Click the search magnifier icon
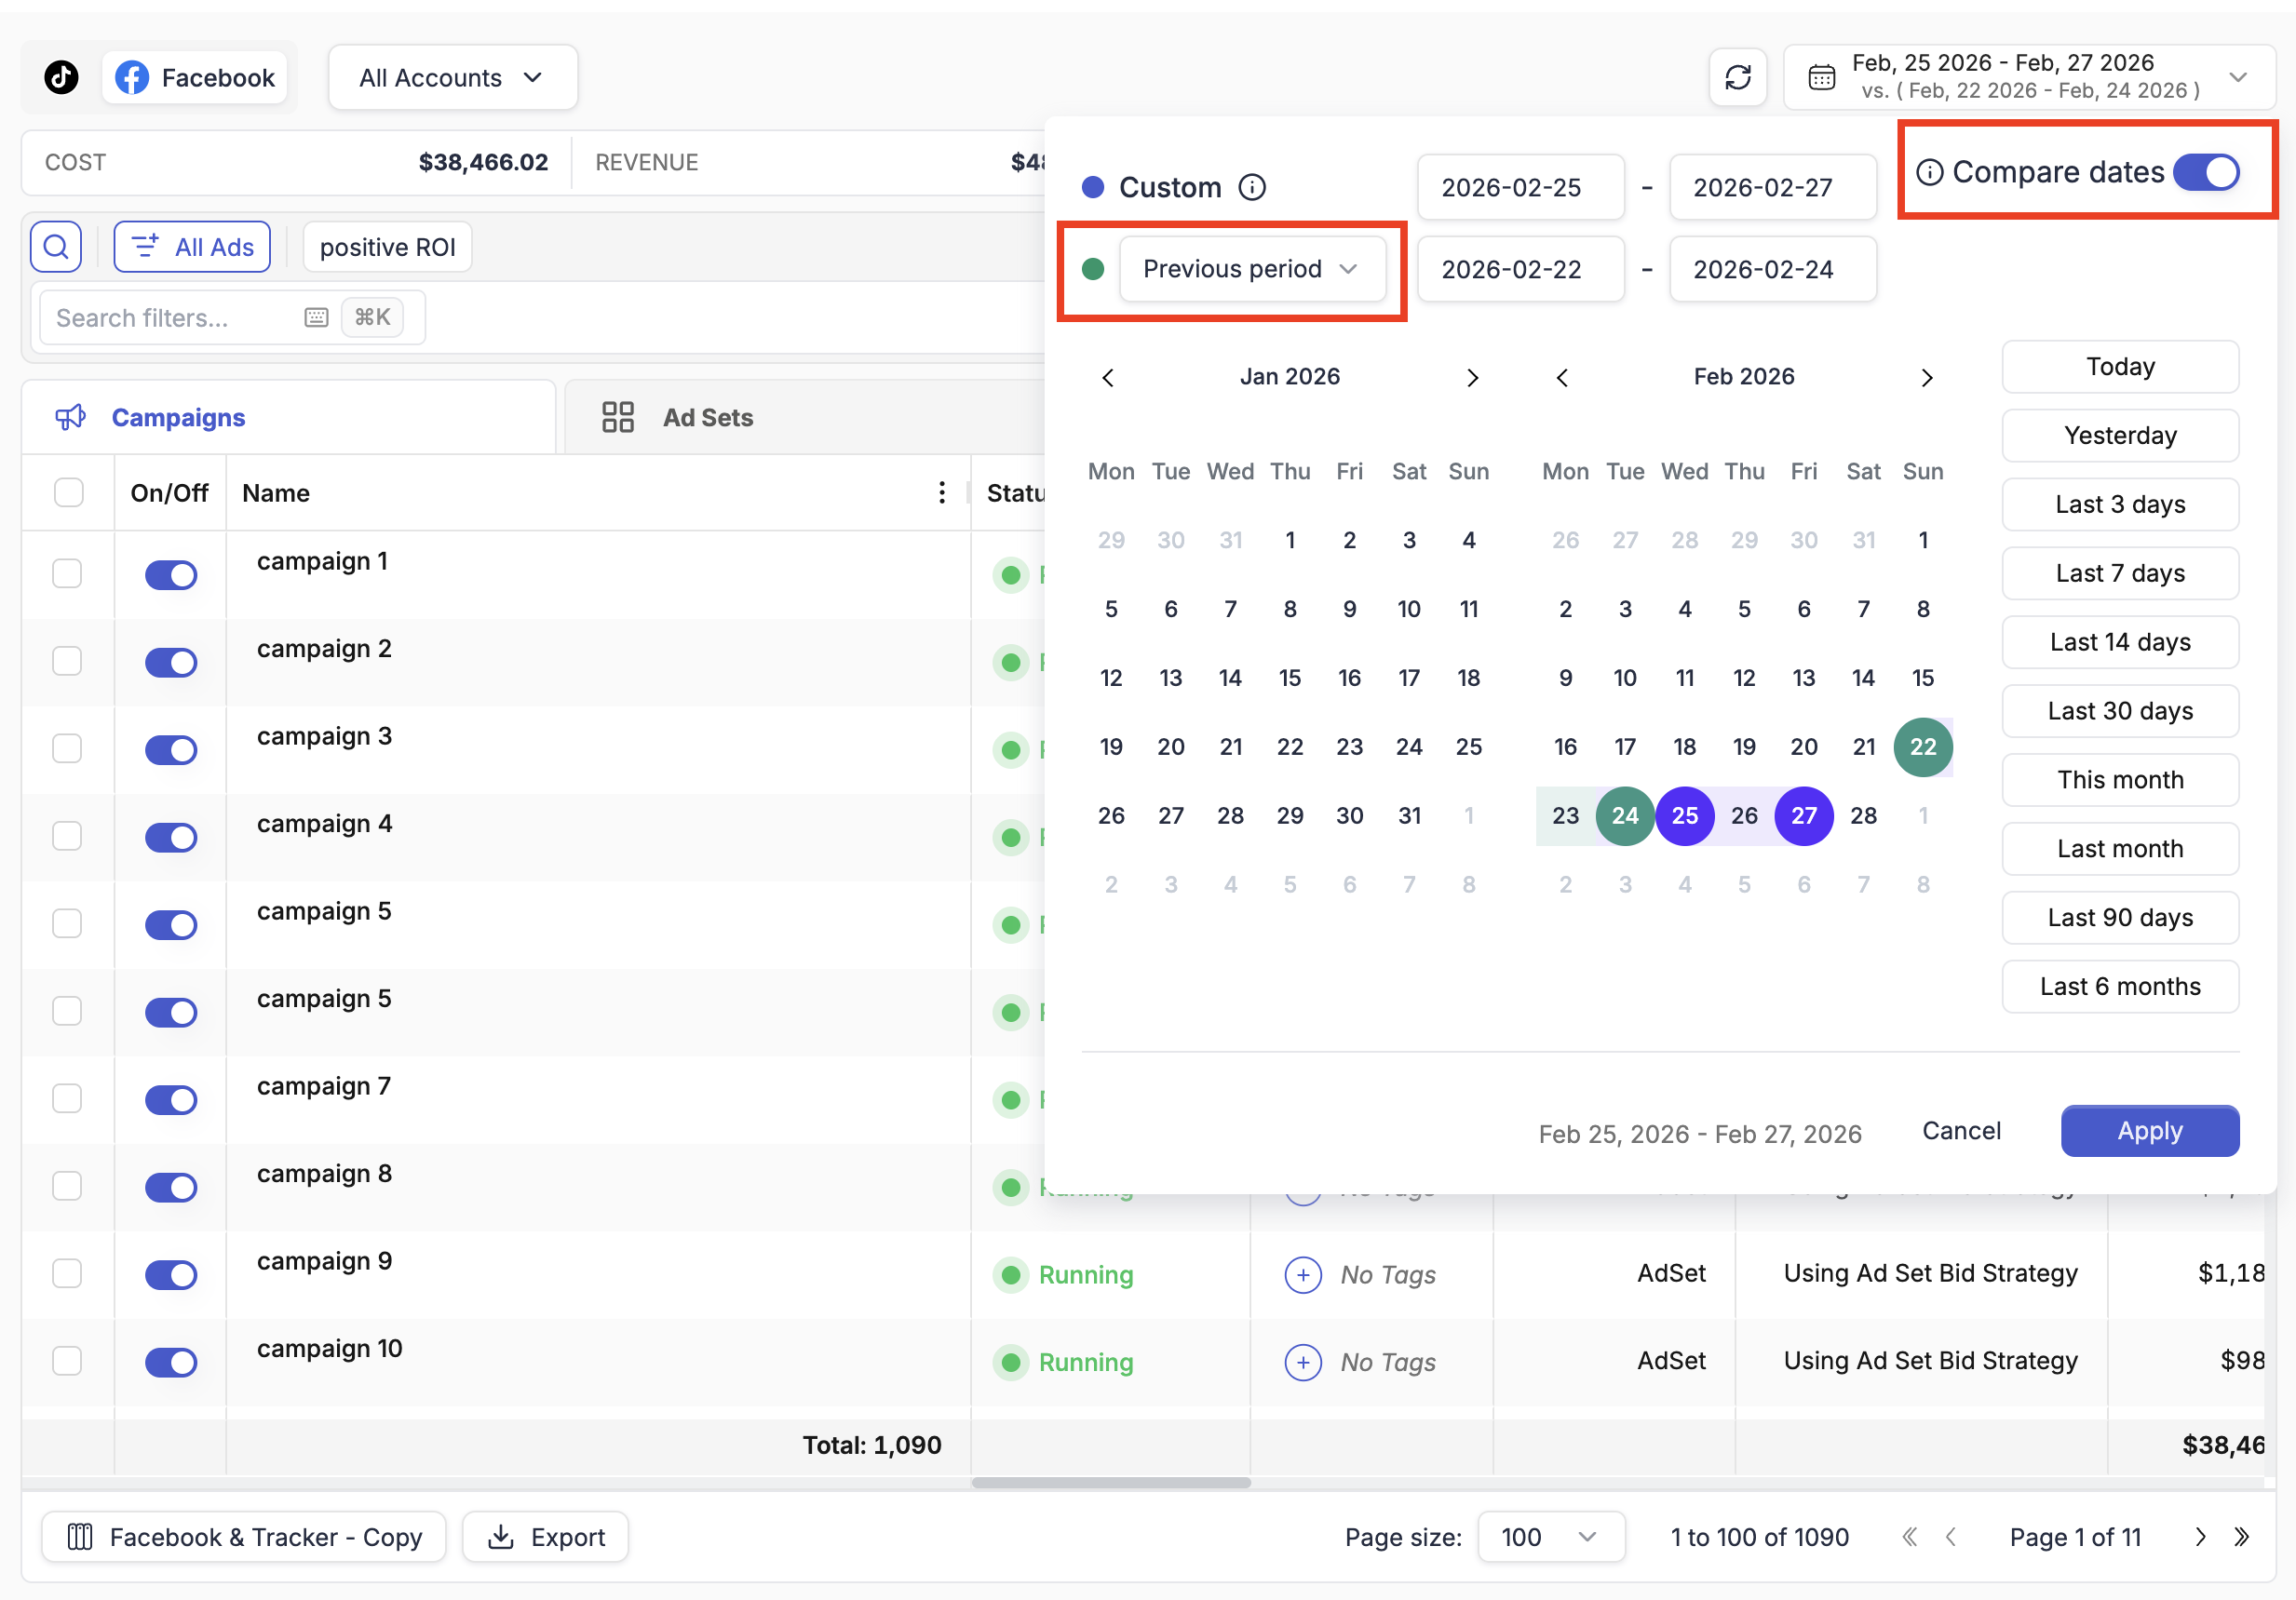Image resolution: width=2296 pixels, height=1600 pixels. [x=56, y=247]
